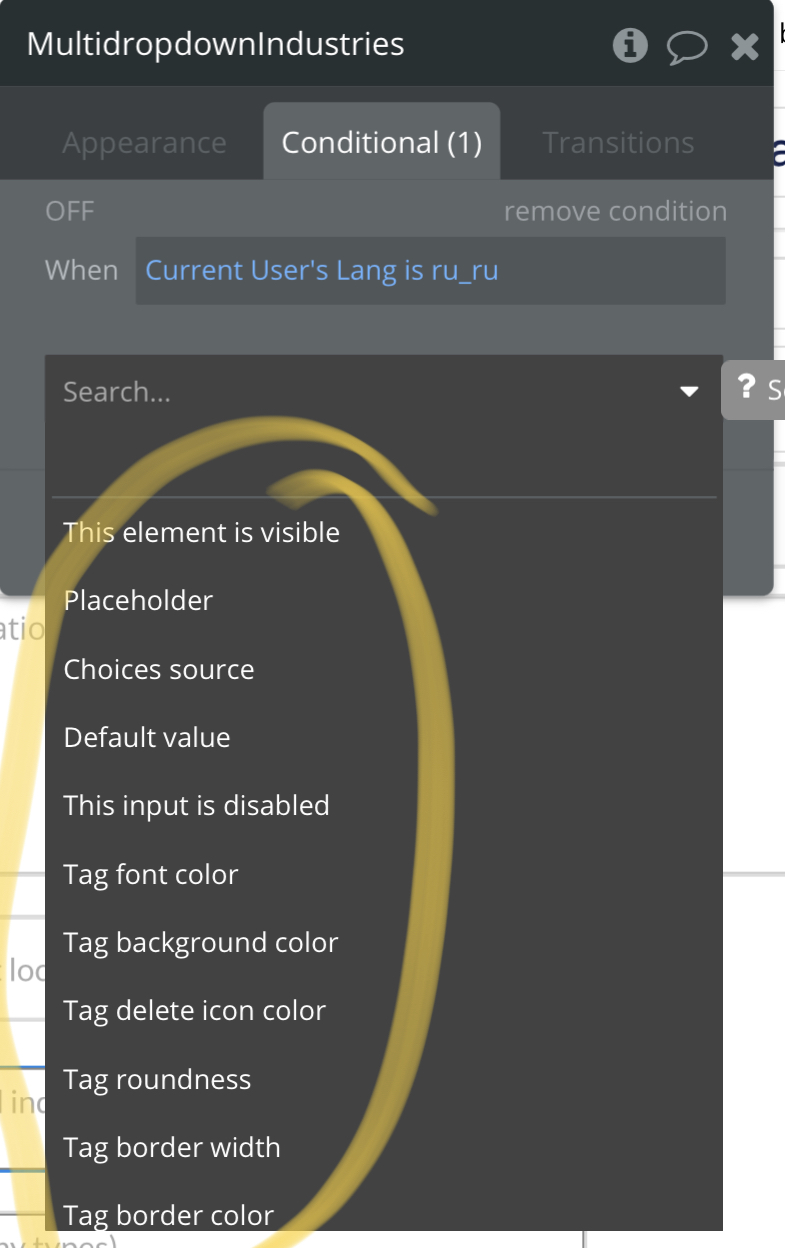
Task: Select the Tag font color property
Action: click(x=384, y=874)
